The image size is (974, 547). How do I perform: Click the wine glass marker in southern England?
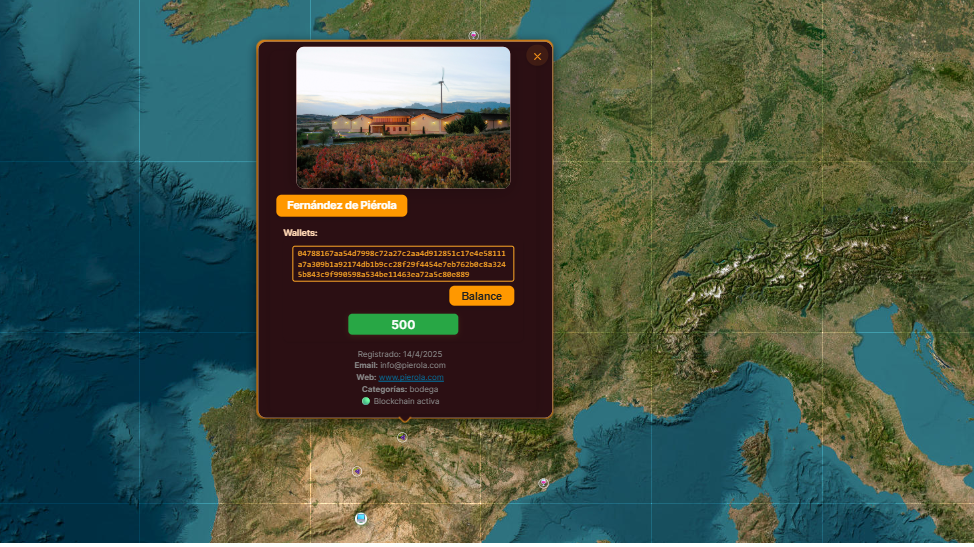click(474, 35)
